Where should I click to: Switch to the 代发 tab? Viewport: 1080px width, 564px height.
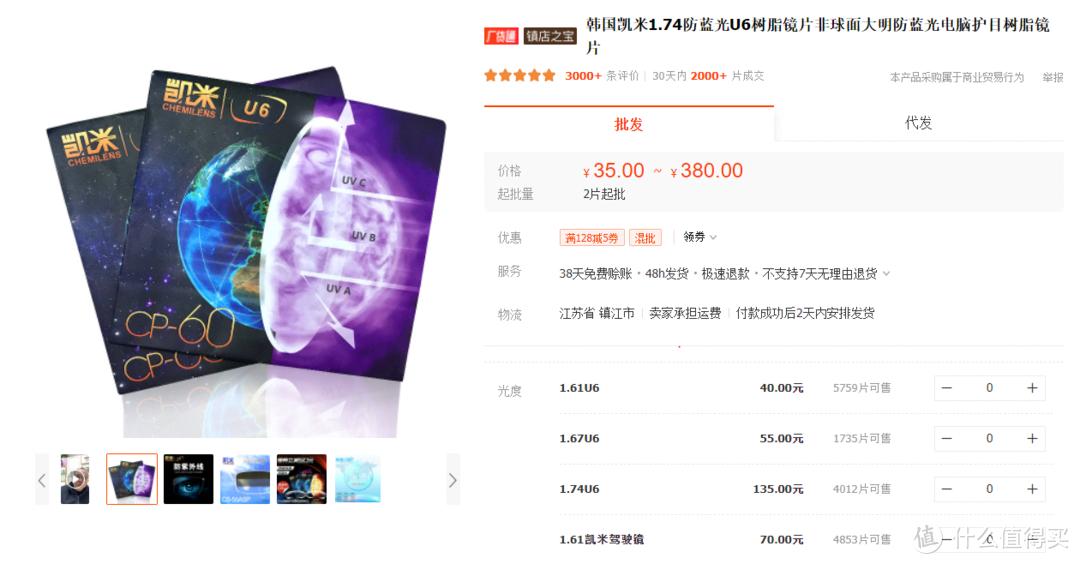[x=918, y=123]
